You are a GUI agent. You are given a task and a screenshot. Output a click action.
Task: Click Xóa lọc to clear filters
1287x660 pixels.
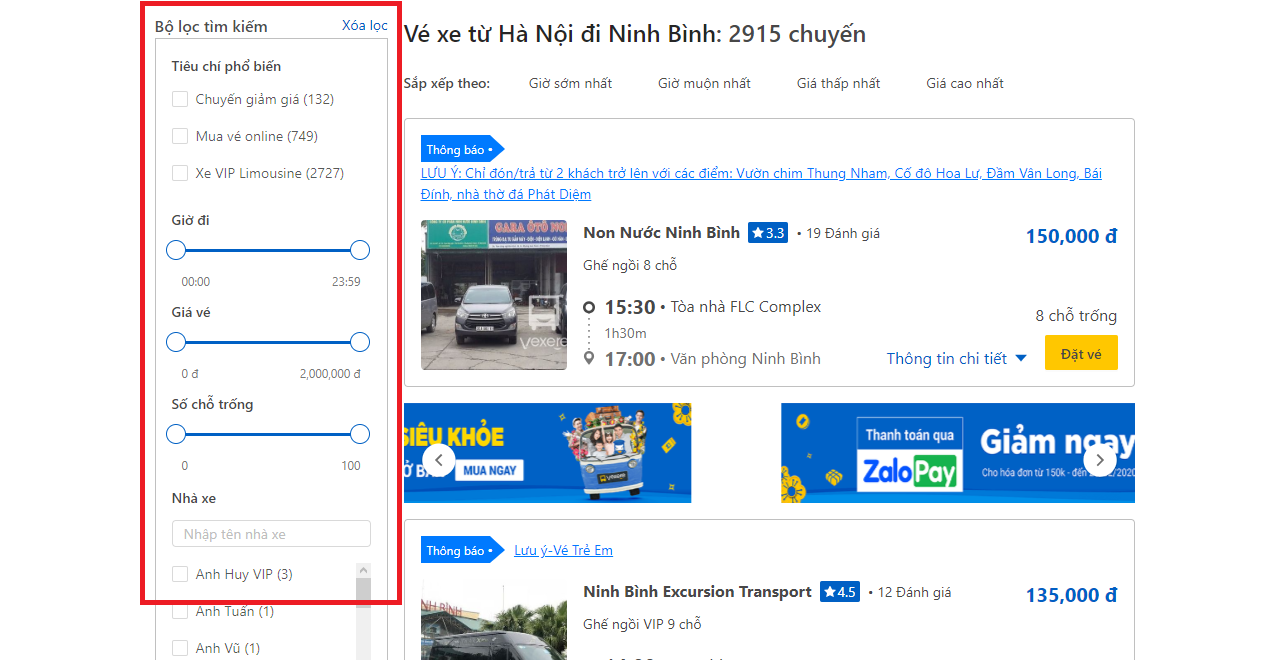coord(364,25)
